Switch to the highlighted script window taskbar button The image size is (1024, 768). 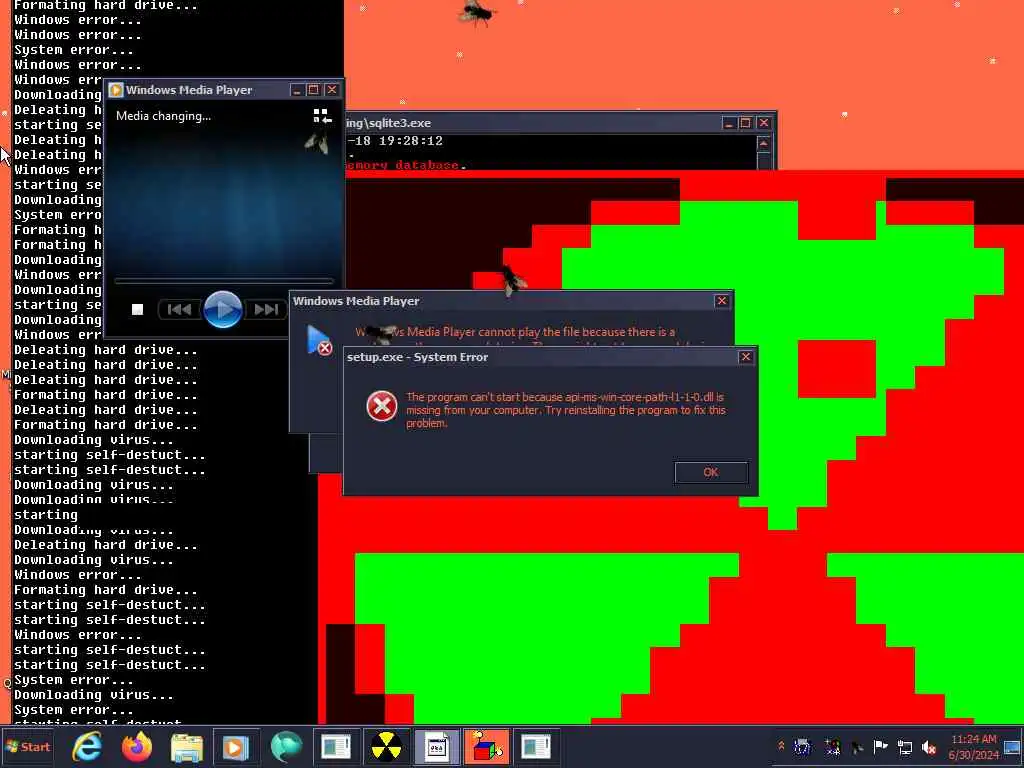click(x=436, y=748)
